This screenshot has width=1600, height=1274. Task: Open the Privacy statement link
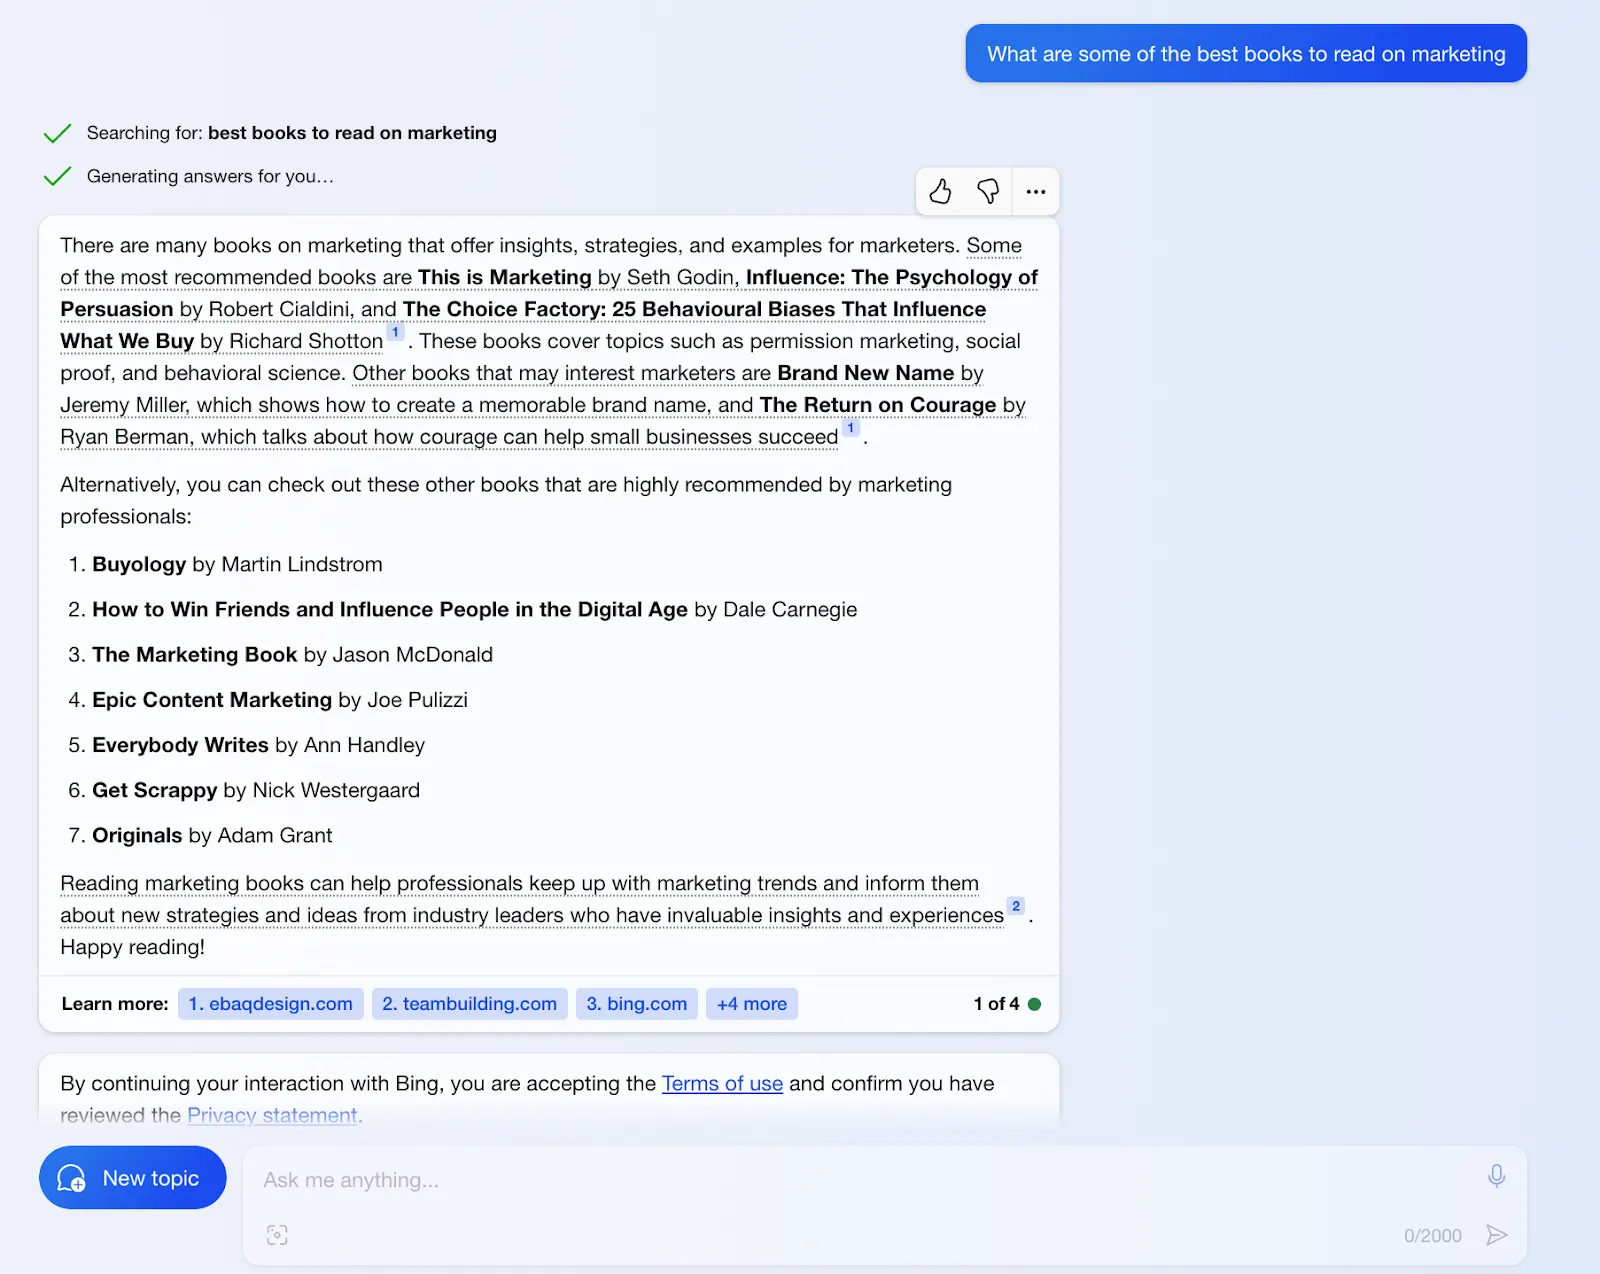273,1116
